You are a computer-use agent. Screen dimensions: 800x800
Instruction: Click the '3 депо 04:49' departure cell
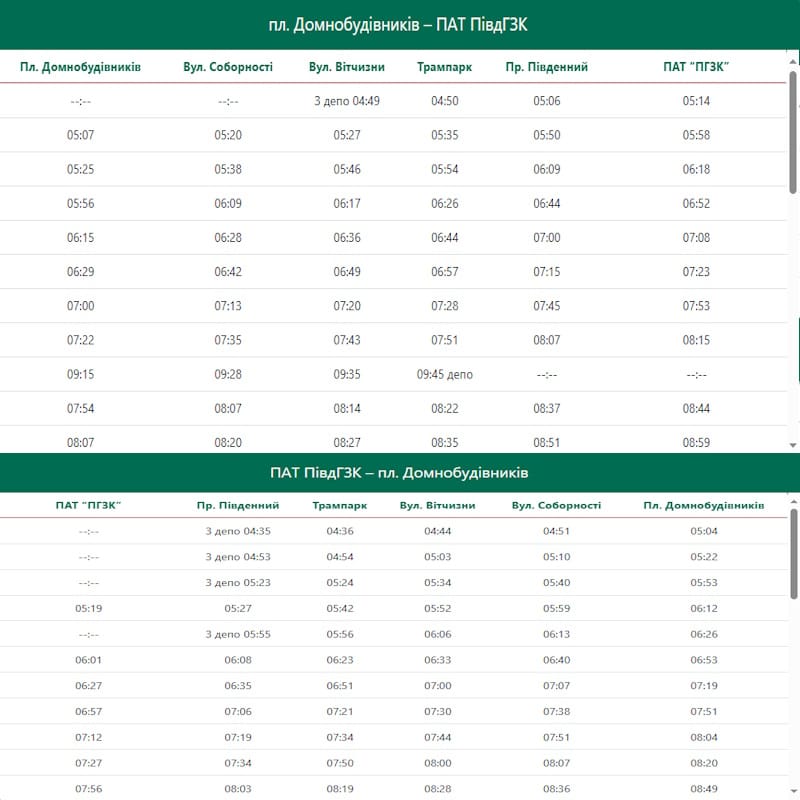pyautogui.click(x=347, y=101)
